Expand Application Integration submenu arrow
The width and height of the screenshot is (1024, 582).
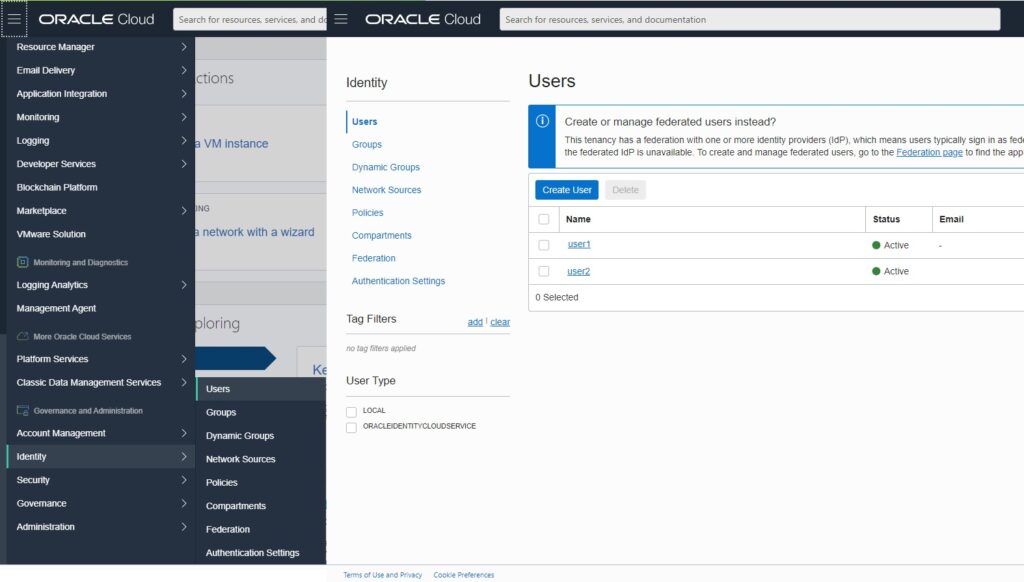[x=184, y=93]
